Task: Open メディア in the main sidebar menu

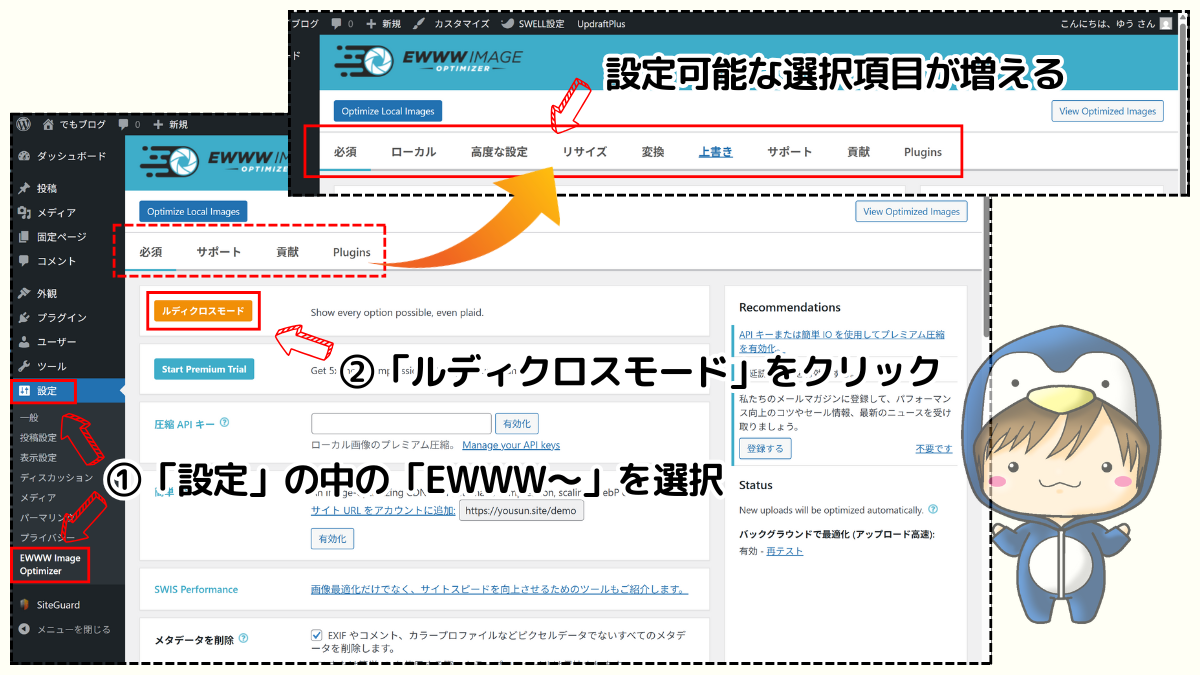Action: (x=47, y=213)
